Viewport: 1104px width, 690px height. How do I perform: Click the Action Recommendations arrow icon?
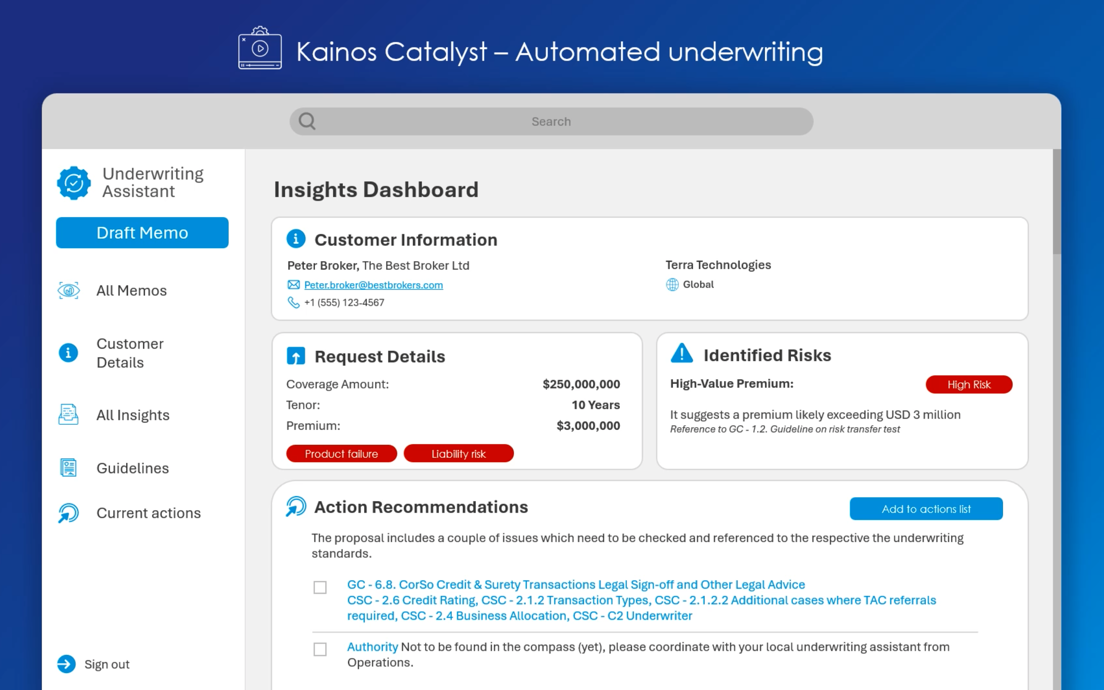(296, 506)
